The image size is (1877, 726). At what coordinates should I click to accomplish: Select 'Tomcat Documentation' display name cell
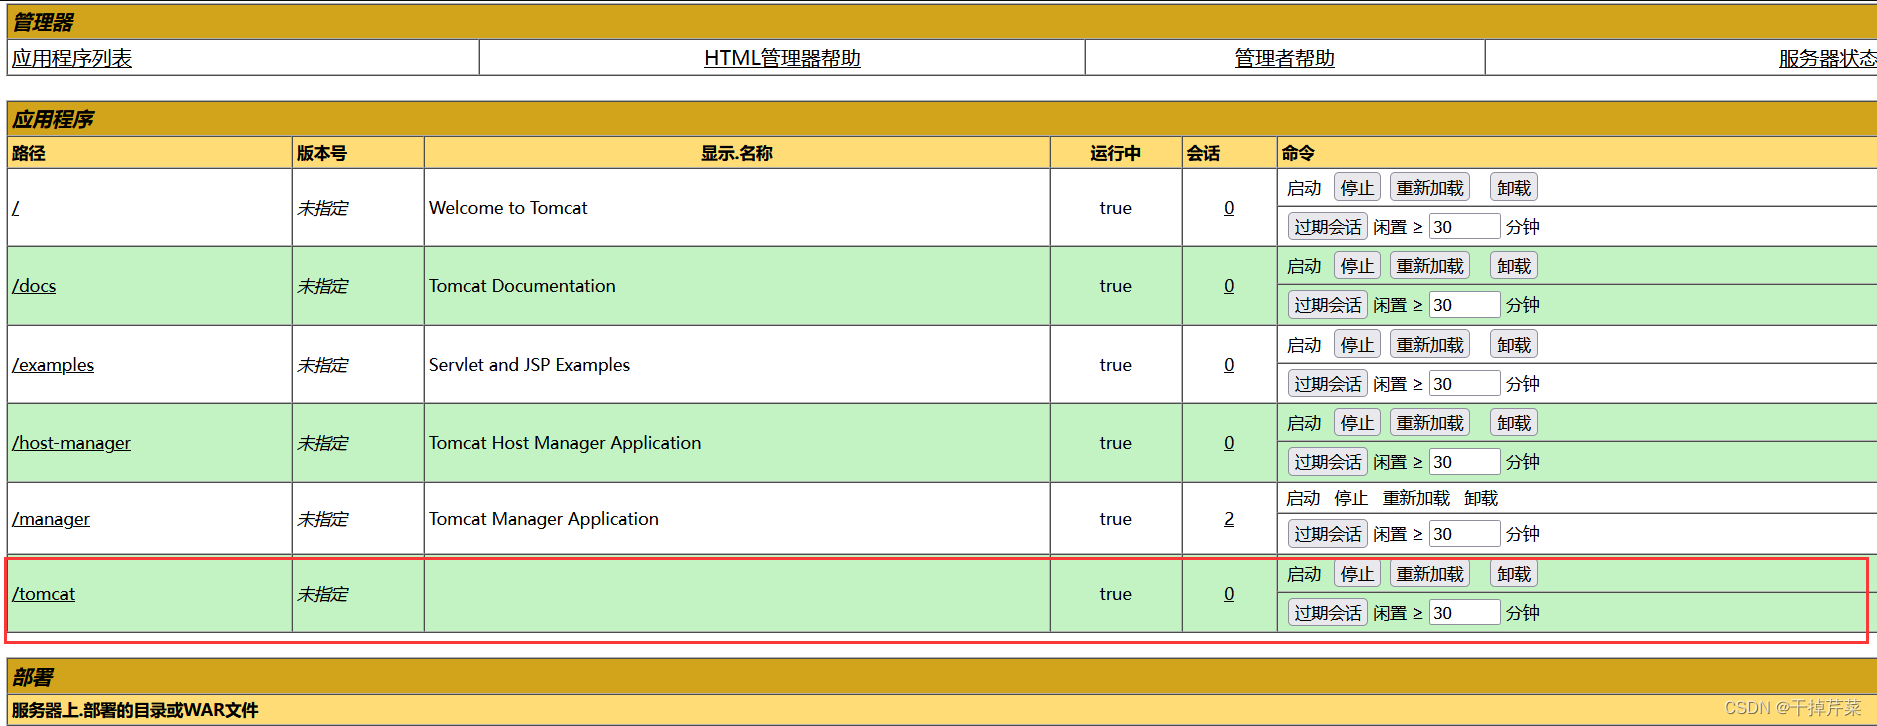[x=737, y=286]
